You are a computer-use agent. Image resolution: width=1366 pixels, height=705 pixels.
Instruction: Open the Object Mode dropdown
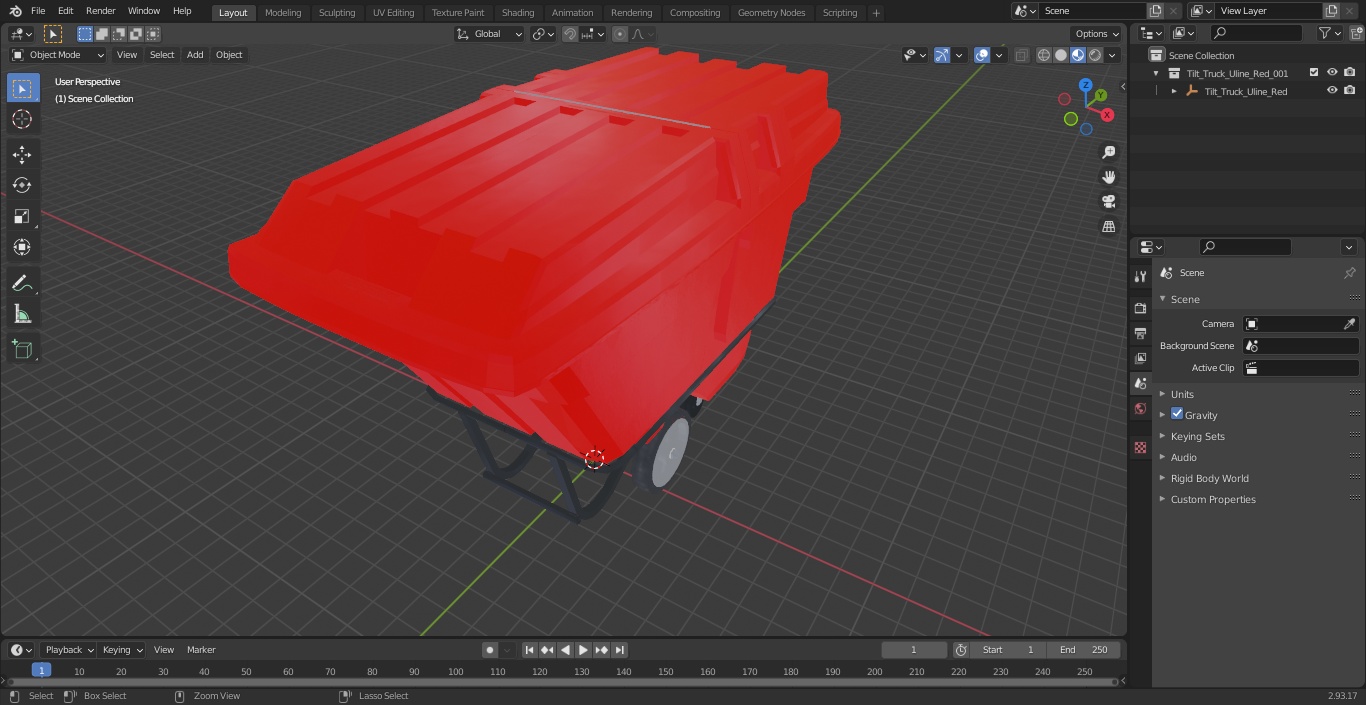pos(58,55)
